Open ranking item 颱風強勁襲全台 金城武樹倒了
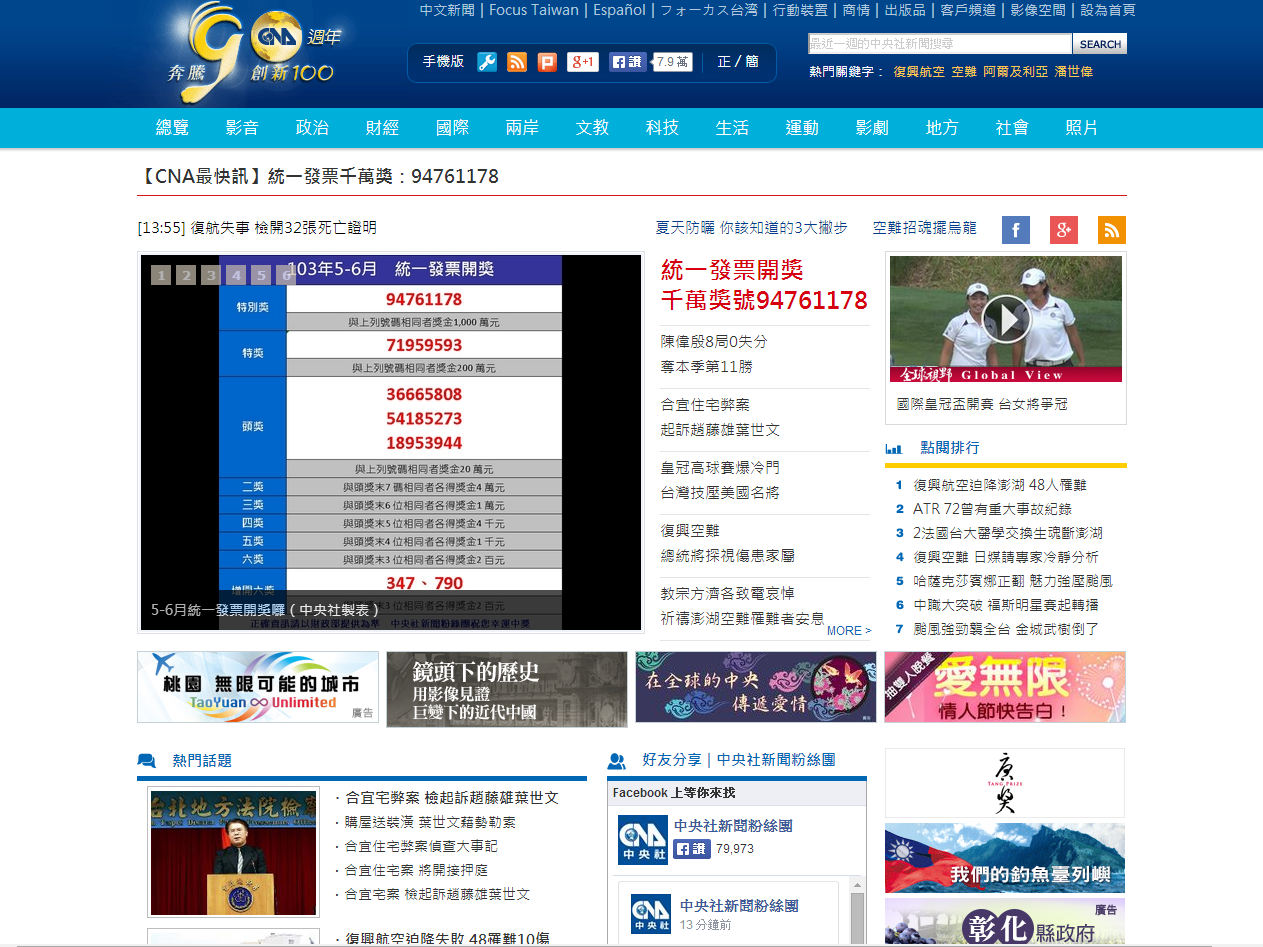 (x=1006, y=629)
